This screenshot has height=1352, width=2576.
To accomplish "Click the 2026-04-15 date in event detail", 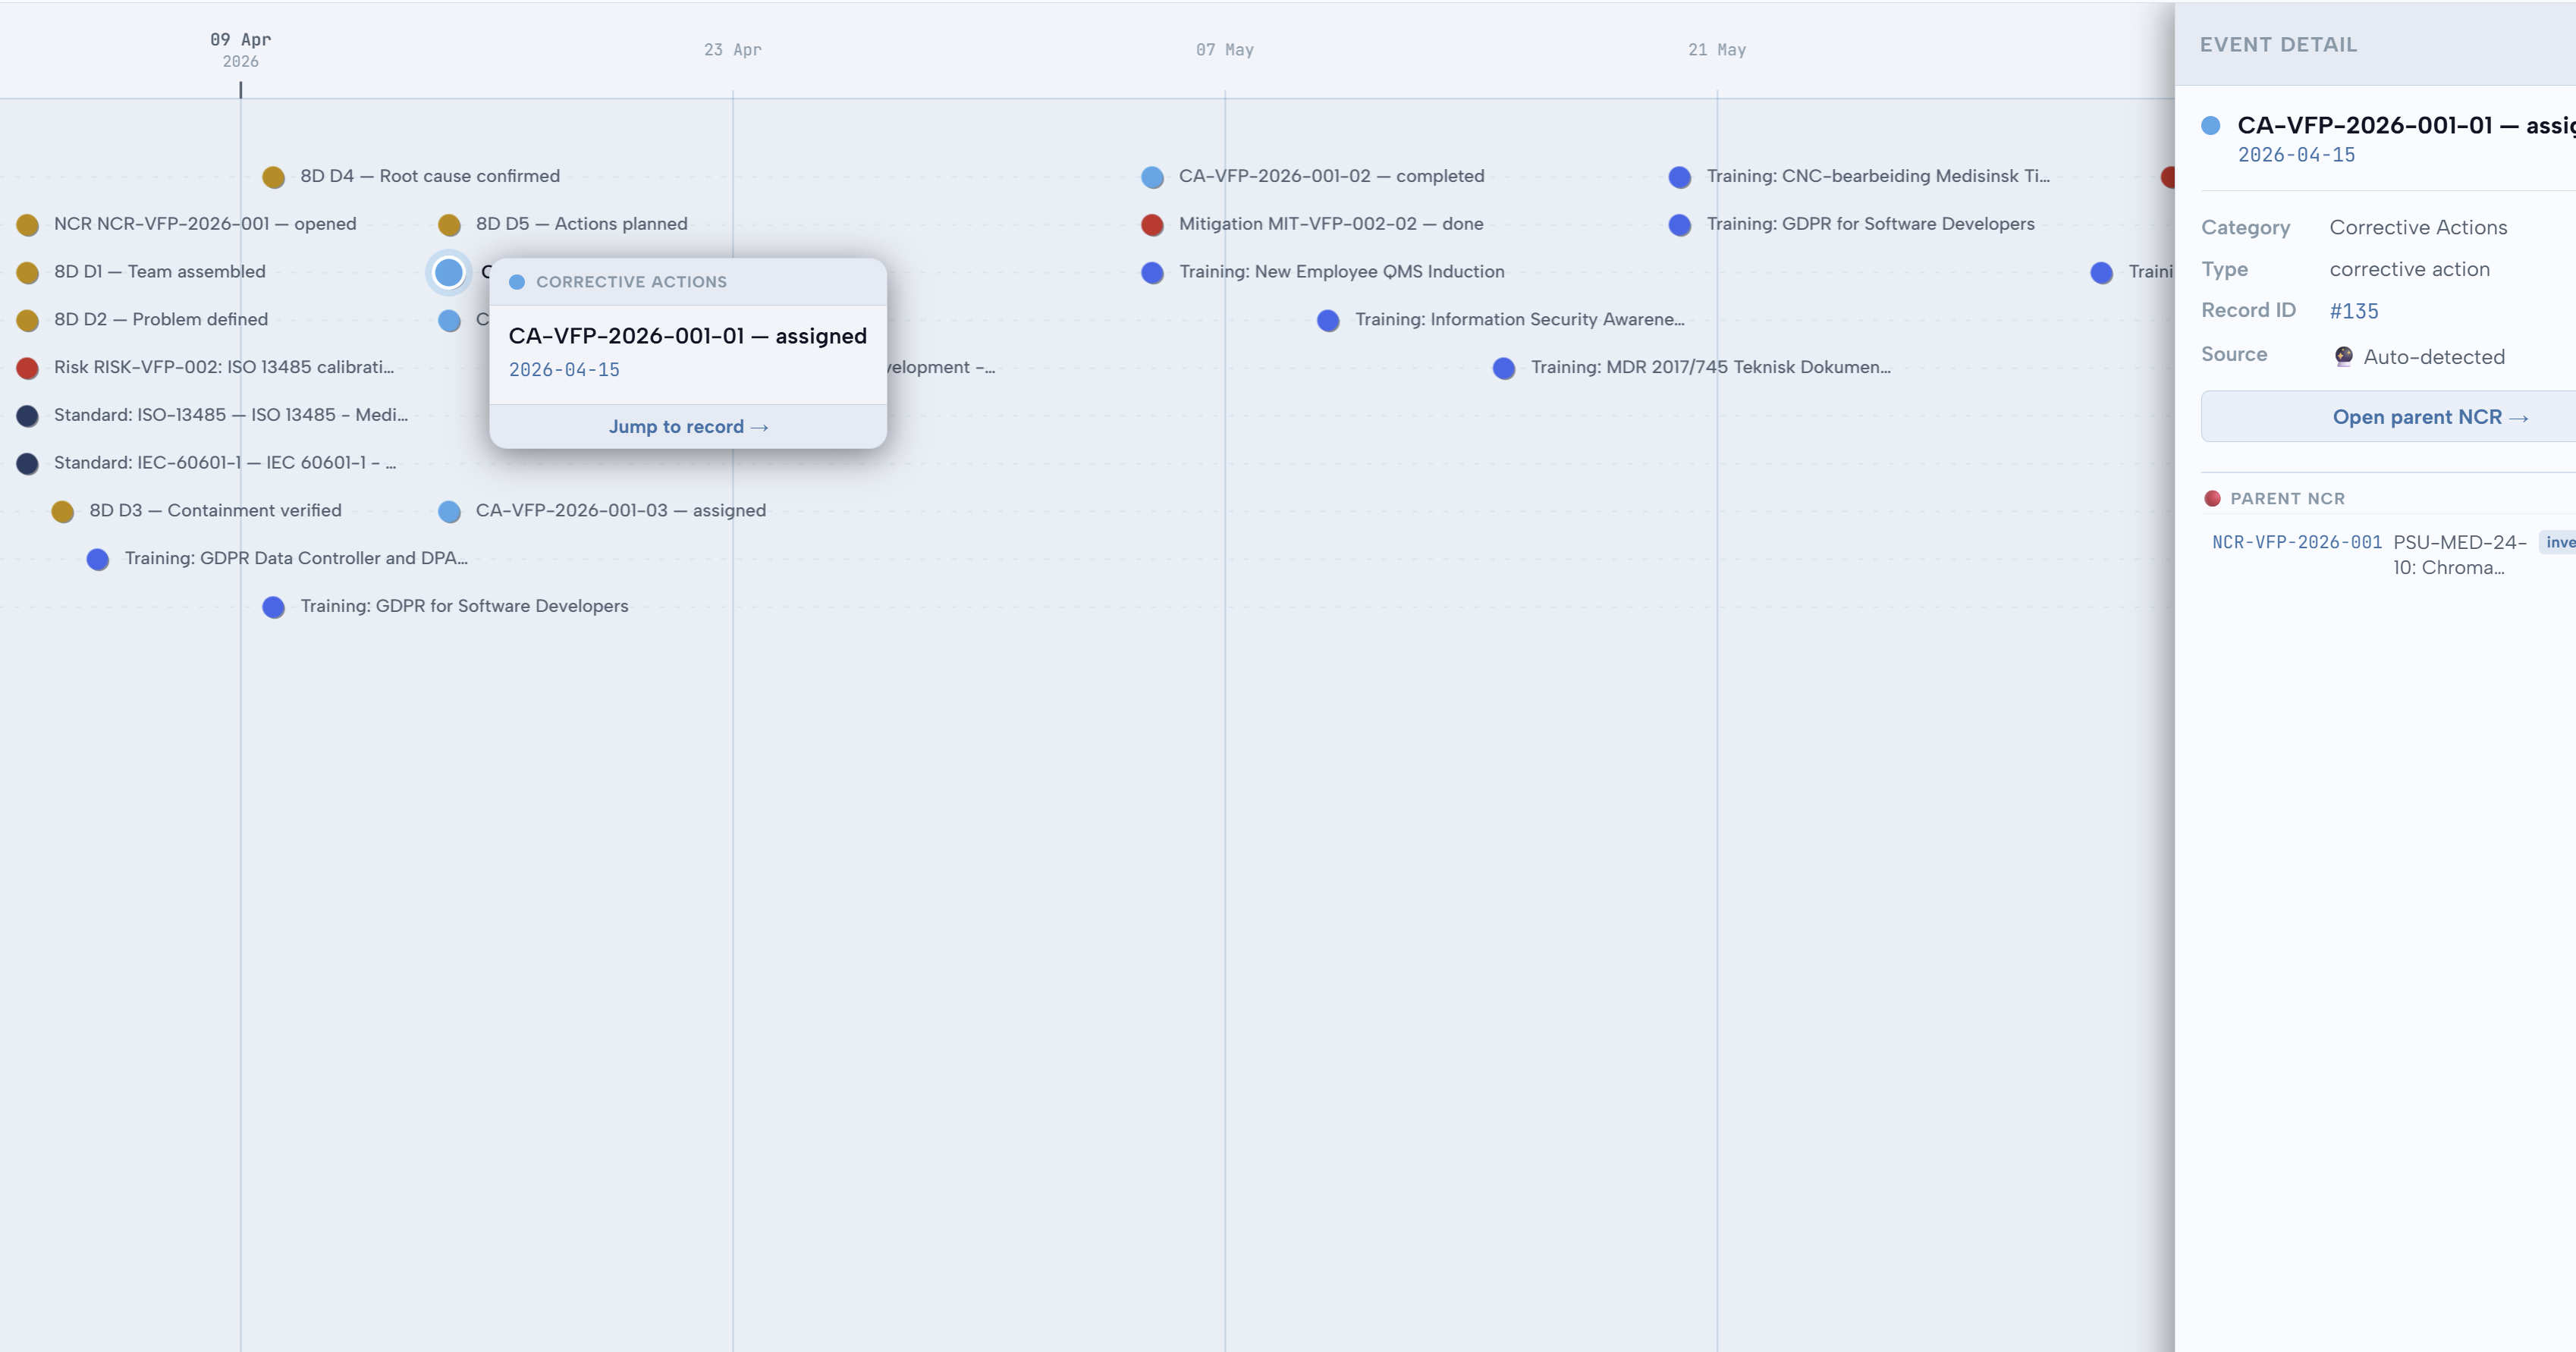I will [x=2296, y=155].
